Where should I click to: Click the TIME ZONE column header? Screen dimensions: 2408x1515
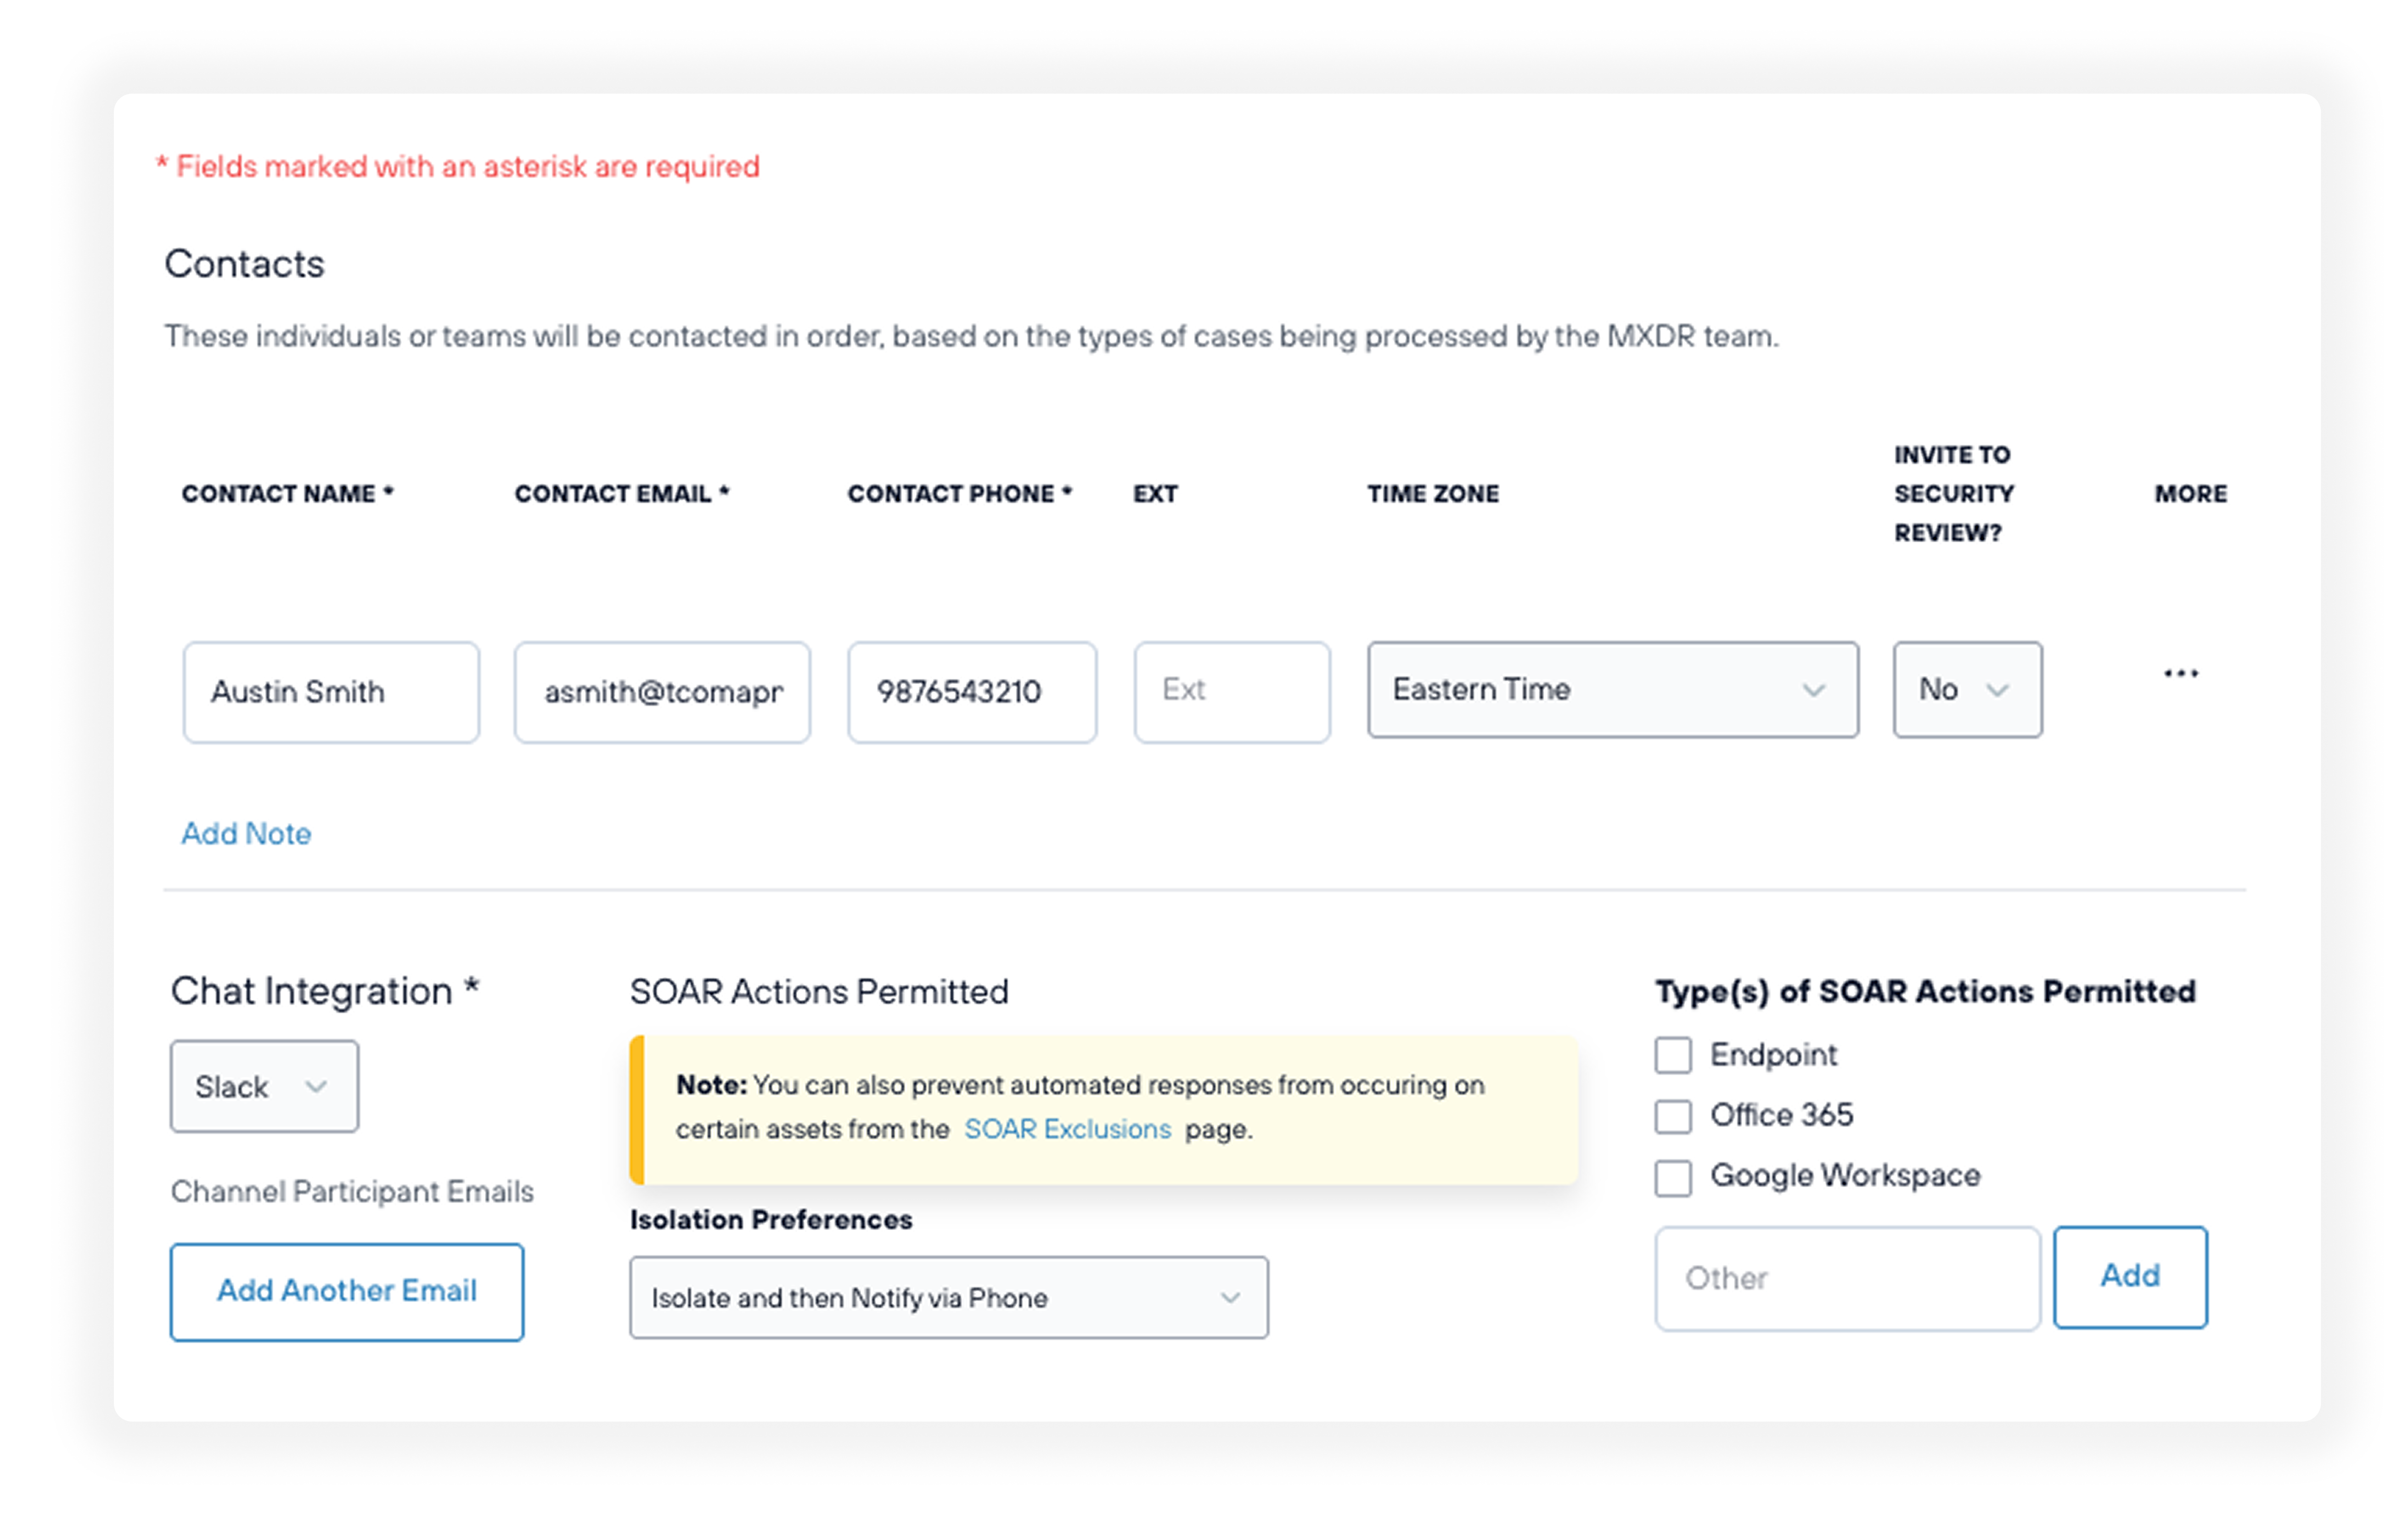pyautogui.click(x=1433, y=493)
